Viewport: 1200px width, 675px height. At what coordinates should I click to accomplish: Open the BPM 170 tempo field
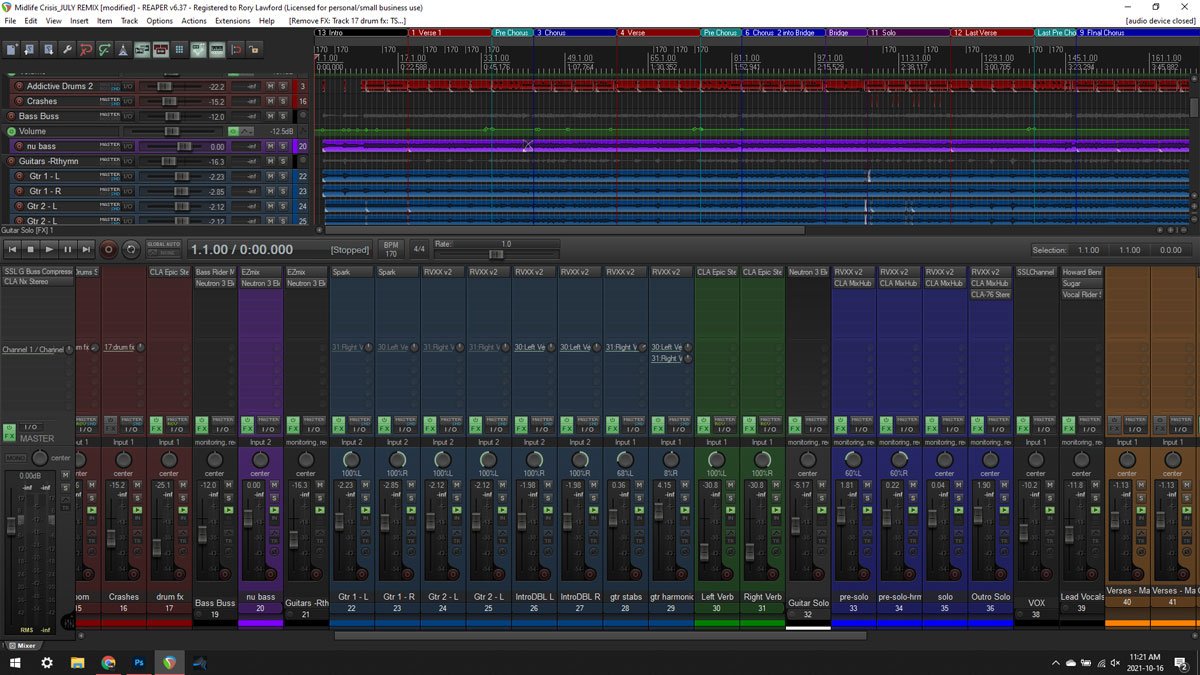coord(391,249)
